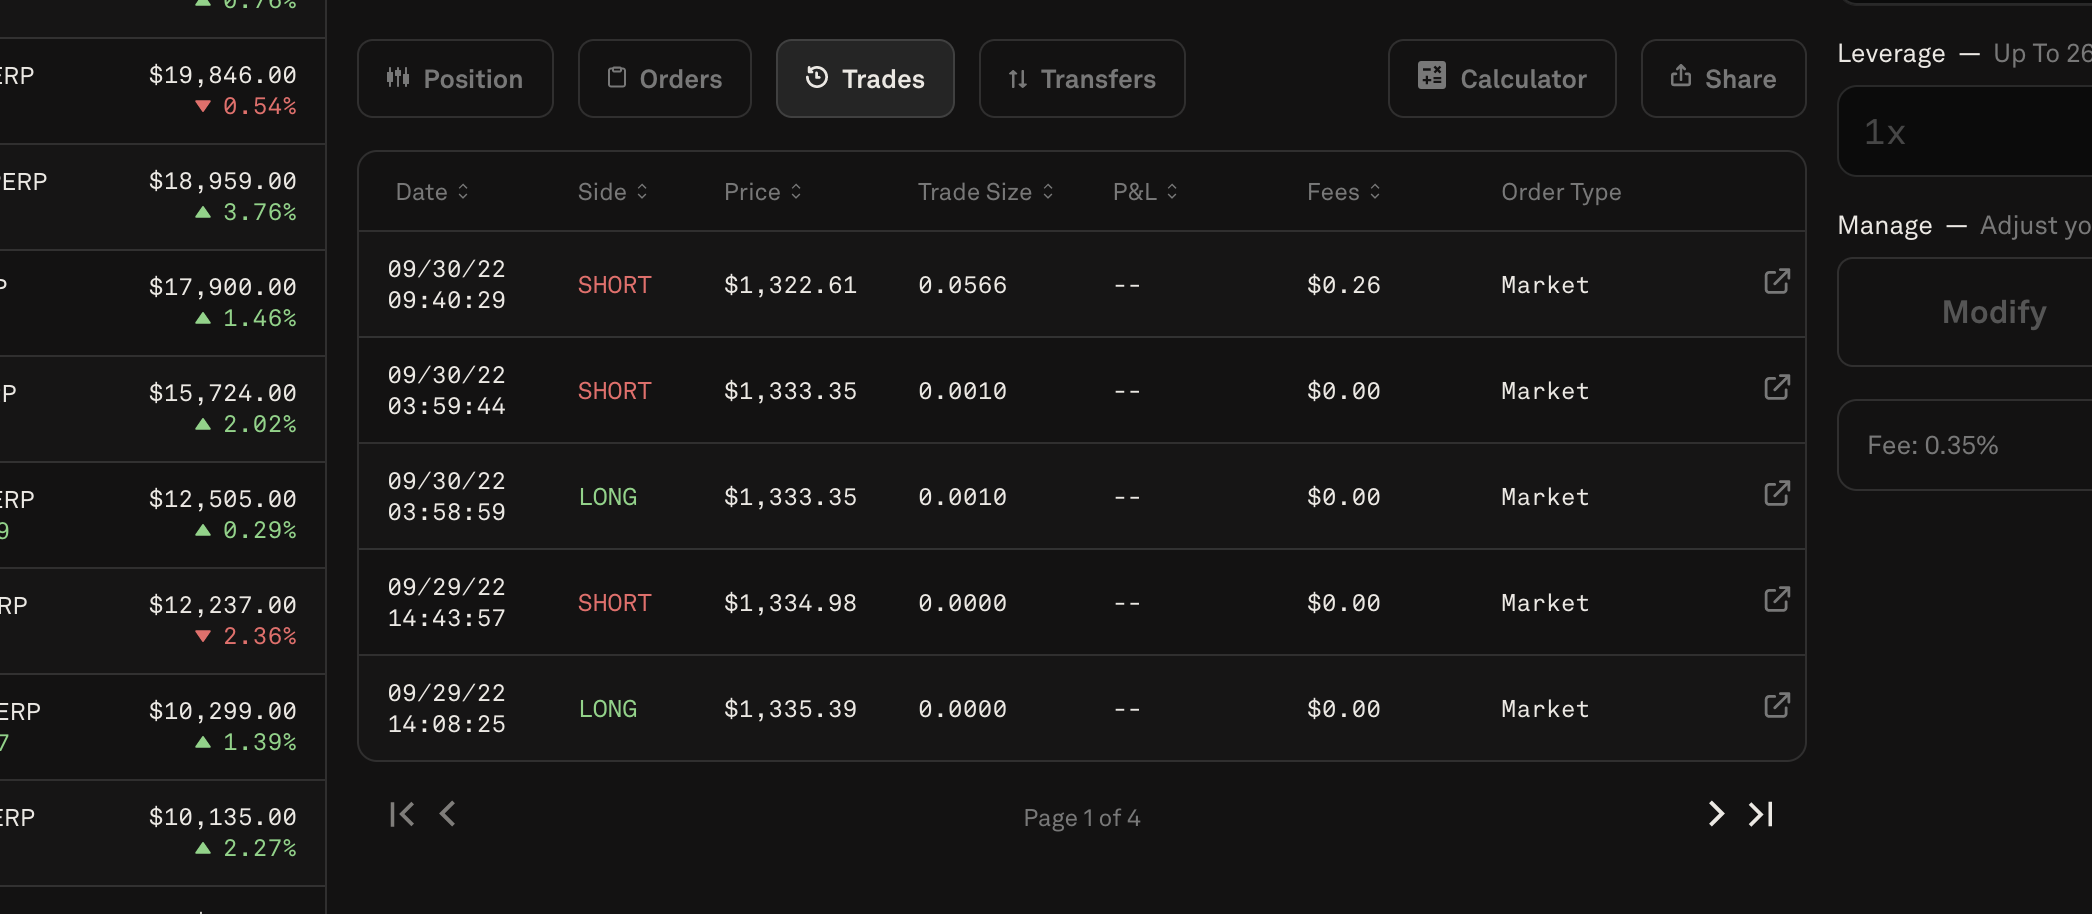Image resolution: width=2092 pixels, height=914 pixels.
Task: Click the Share button
Action: click(1723, 79)
